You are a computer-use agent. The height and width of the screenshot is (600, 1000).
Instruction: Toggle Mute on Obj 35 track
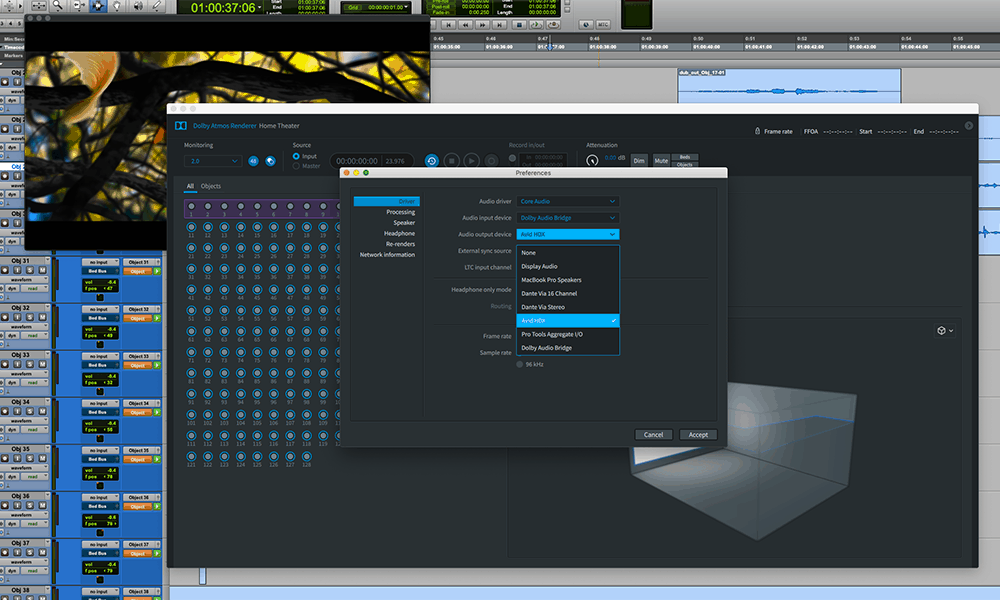pyautogui.click(x=42, y=458)
